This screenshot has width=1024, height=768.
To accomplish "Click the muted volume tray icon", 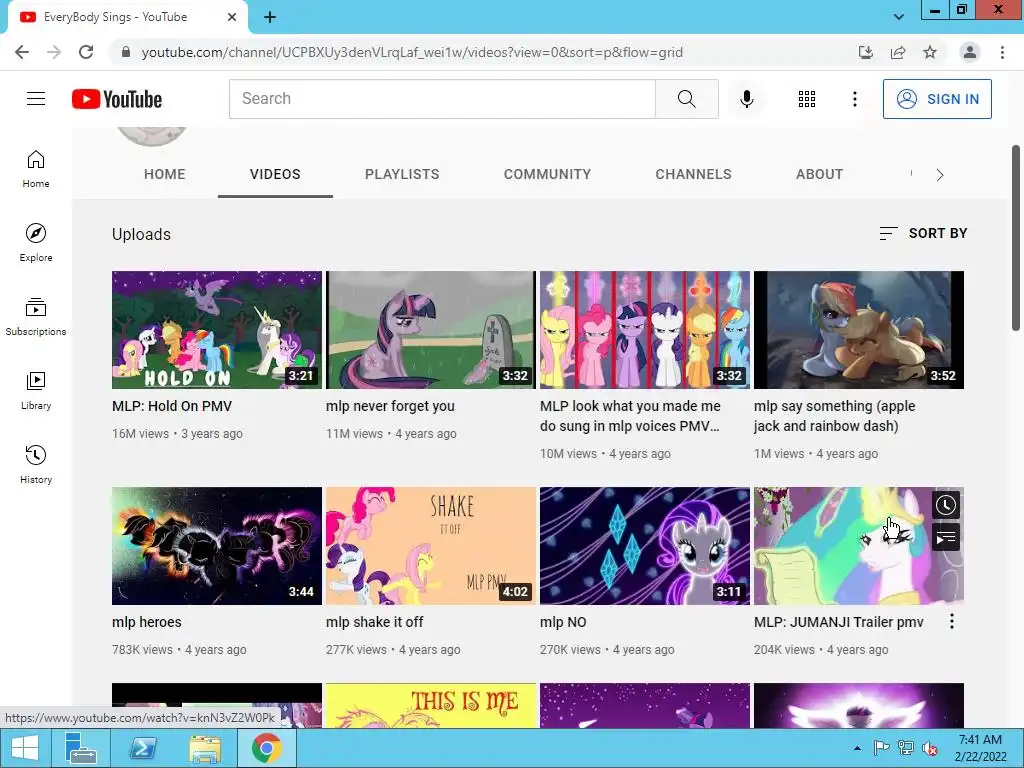I will [929, 748].
